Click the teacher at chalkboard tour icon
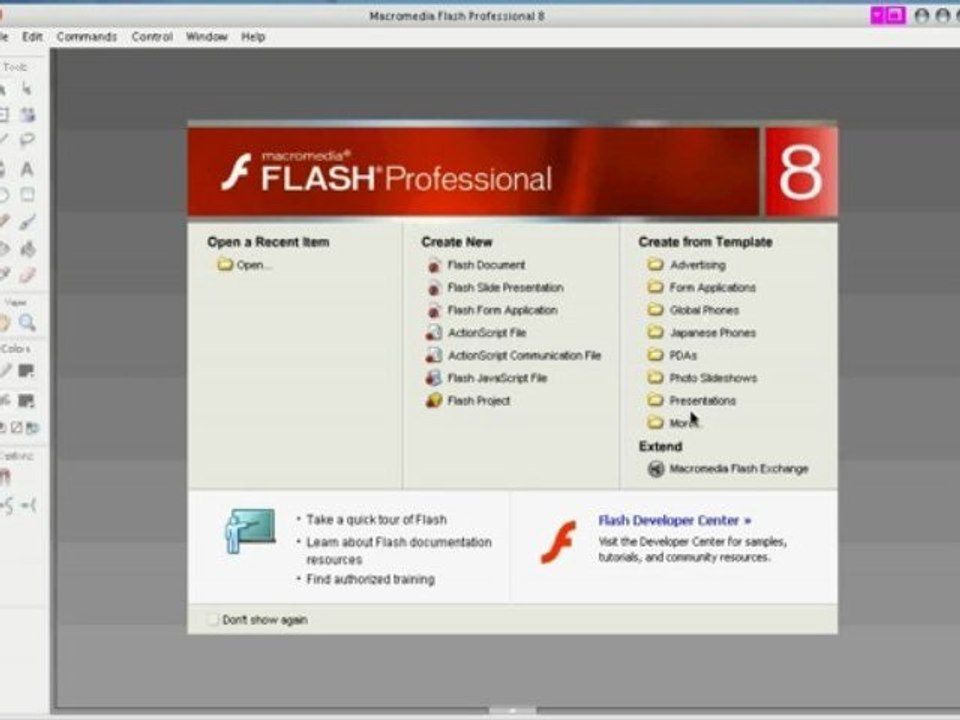 pos(250,530)
